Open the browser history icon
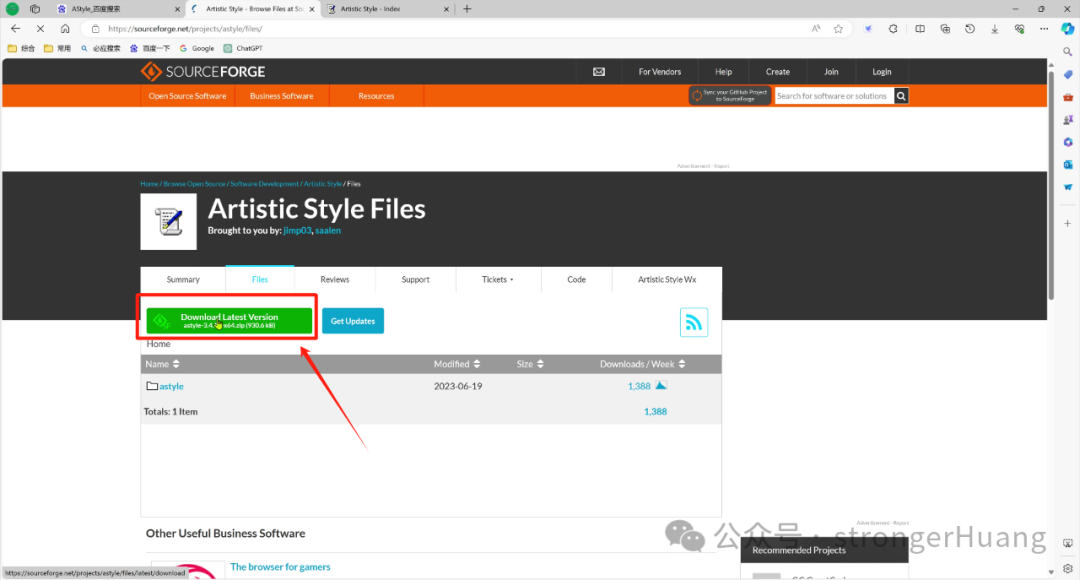Viewport: 1080px width, 580px height. click(x=970, y=28)
